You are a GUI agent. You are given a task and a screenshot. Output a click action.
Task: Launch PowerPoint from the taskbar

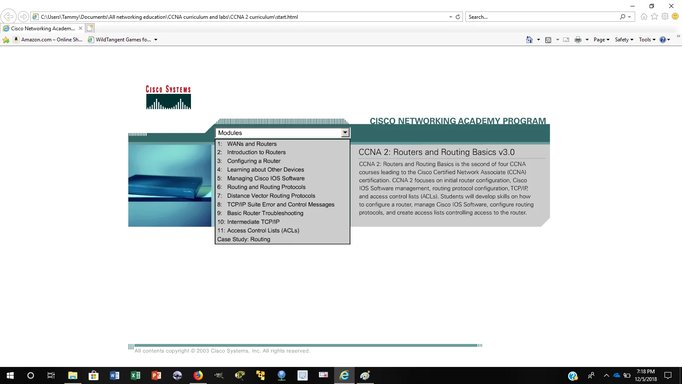[x=156, y=375]
